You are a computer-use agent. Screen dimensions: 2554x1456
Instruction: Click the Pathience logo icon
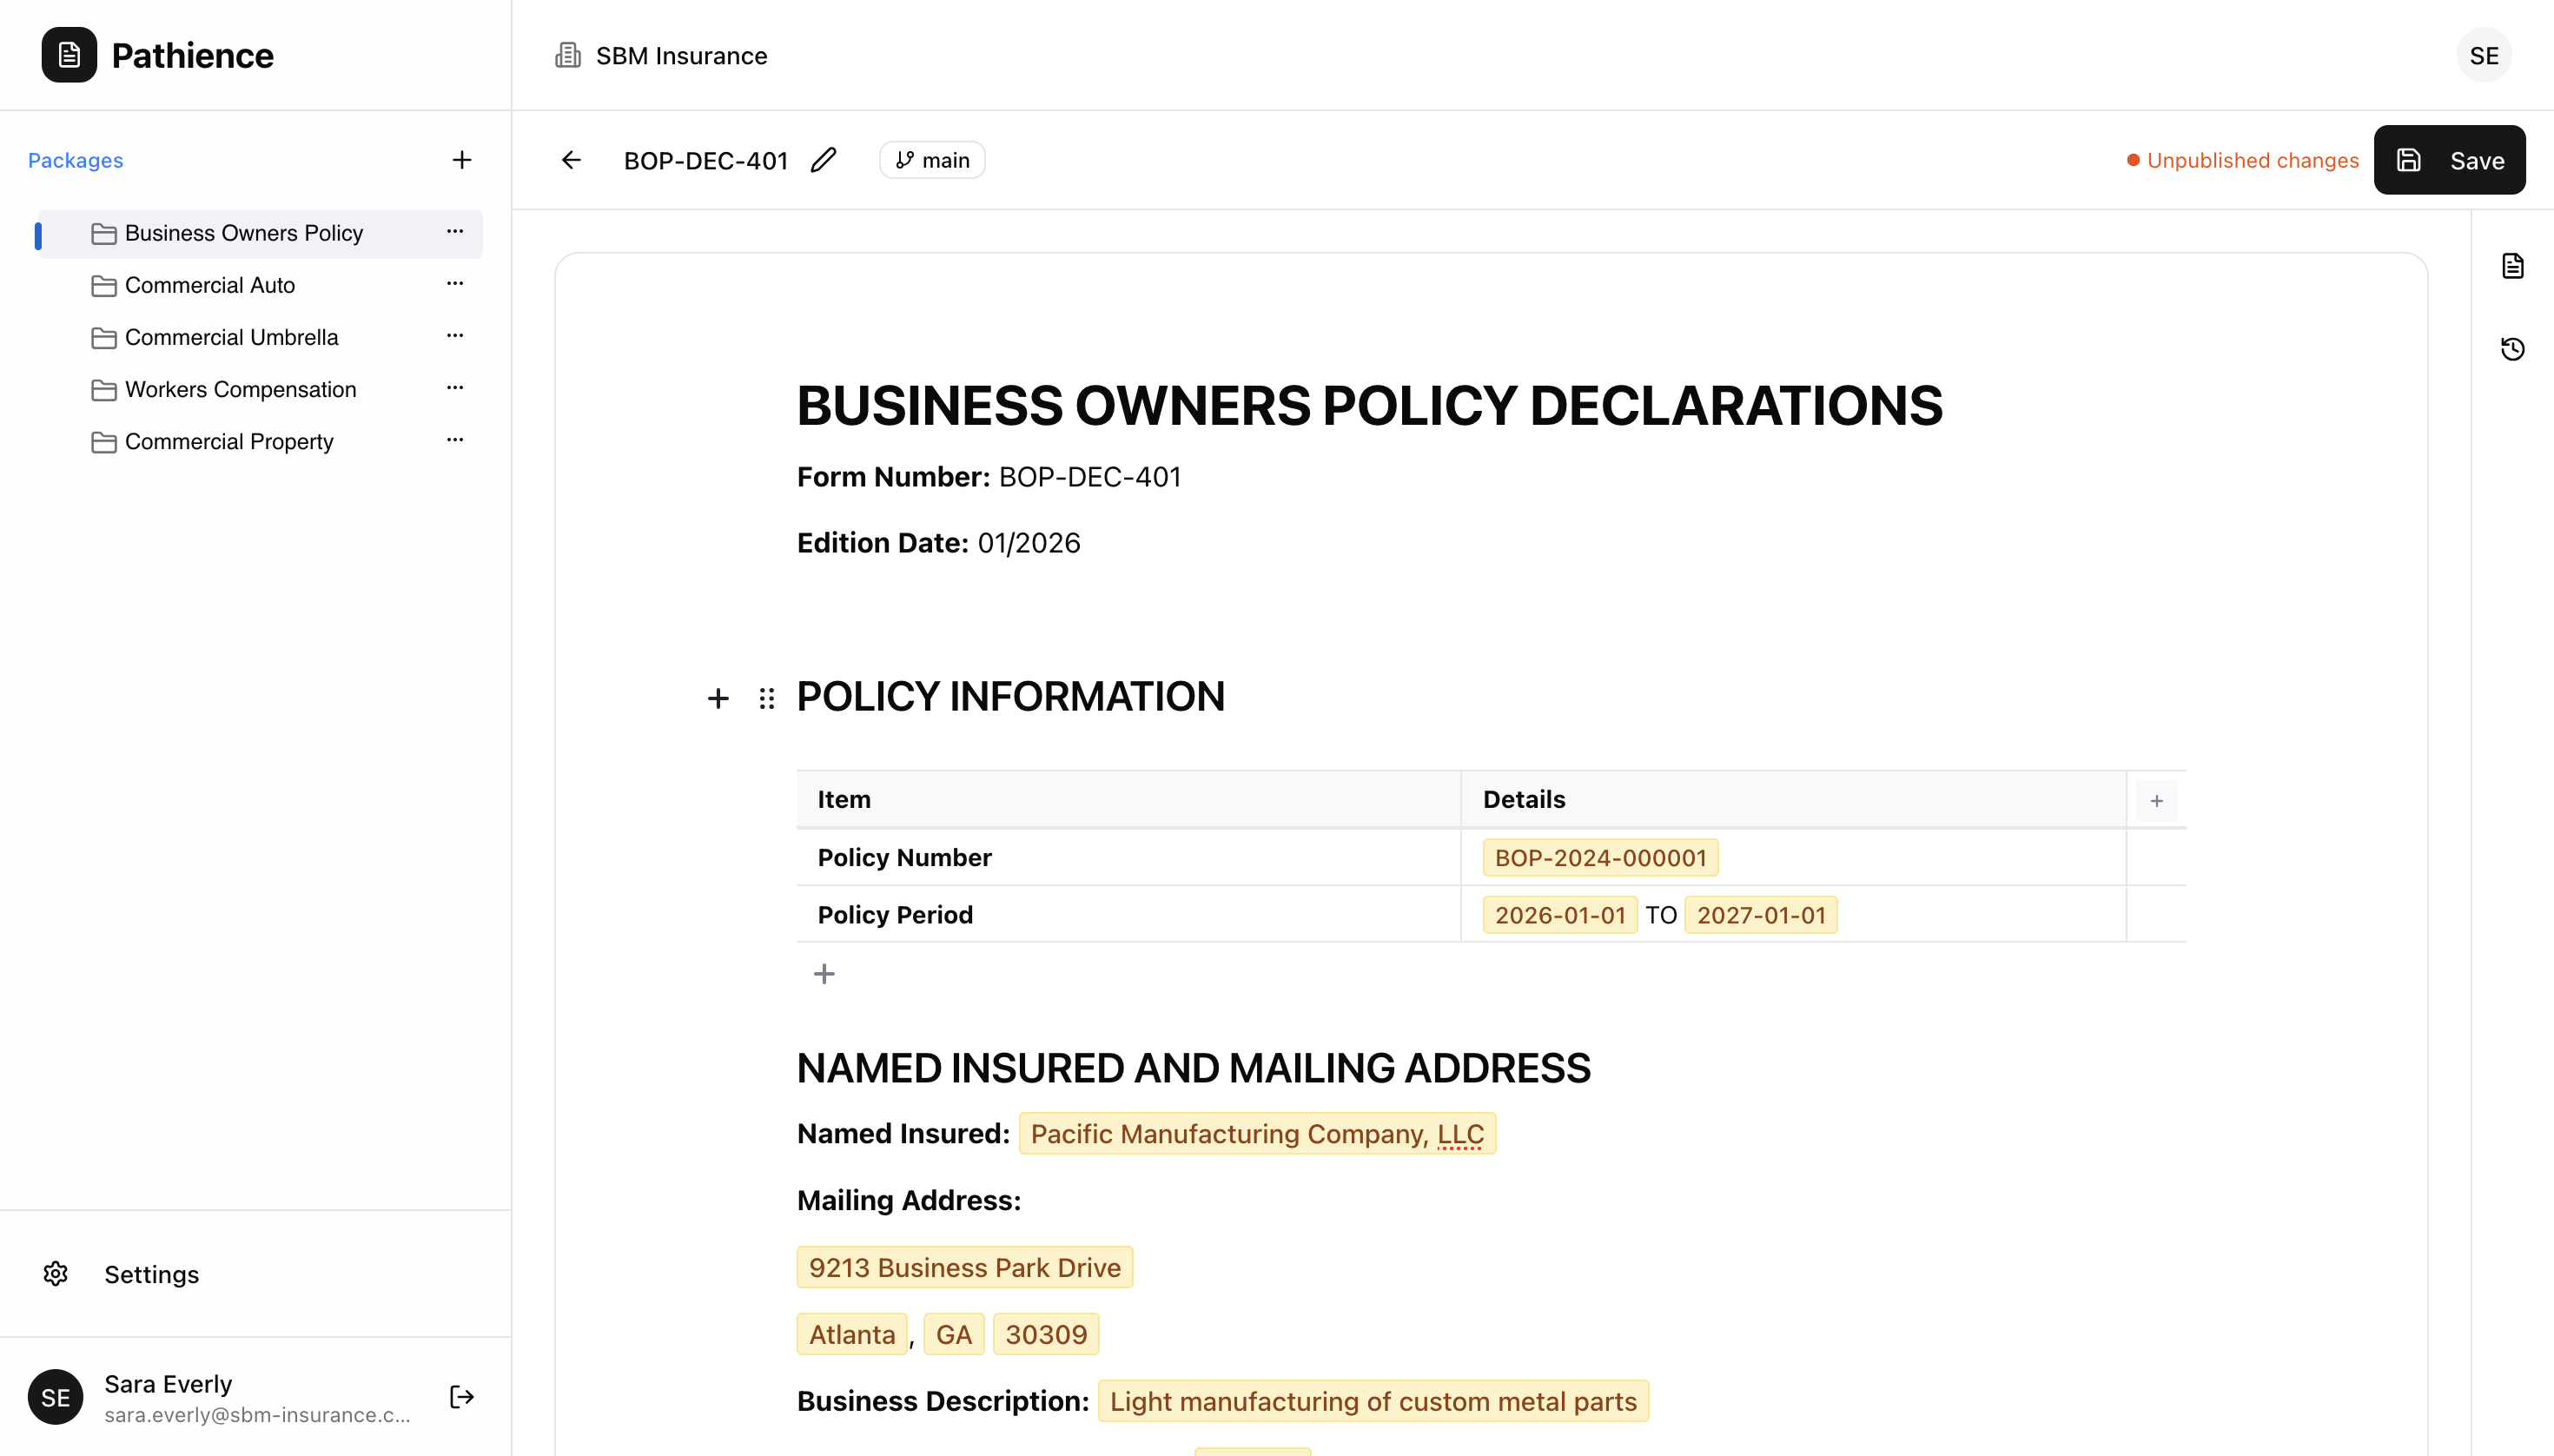66,55
